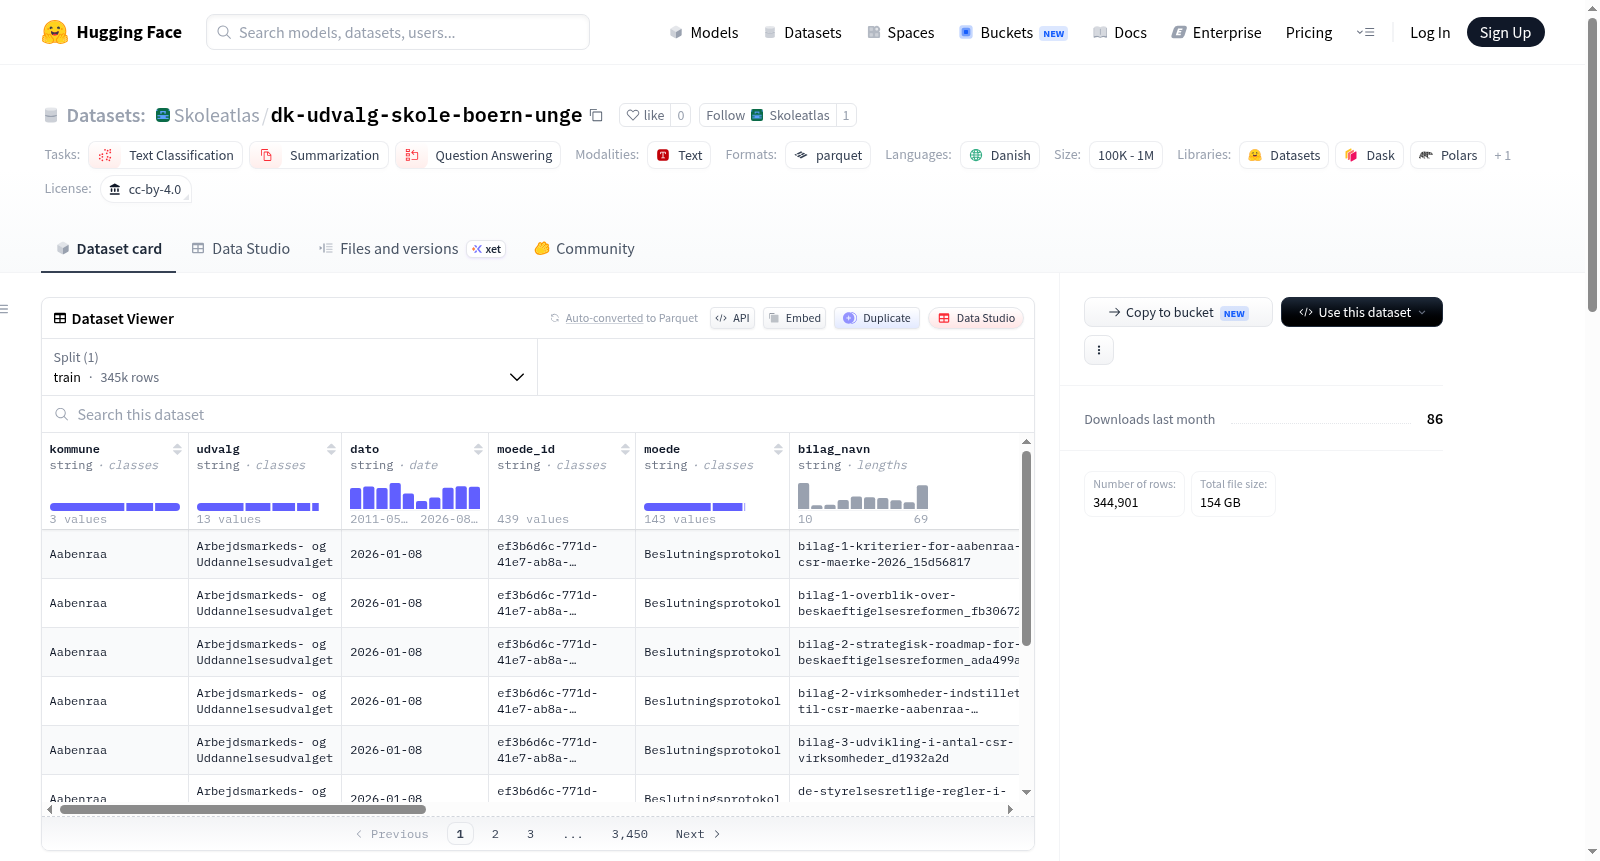
Task: Switch to the Data Studio tab
Action: (x=241, y=249)
